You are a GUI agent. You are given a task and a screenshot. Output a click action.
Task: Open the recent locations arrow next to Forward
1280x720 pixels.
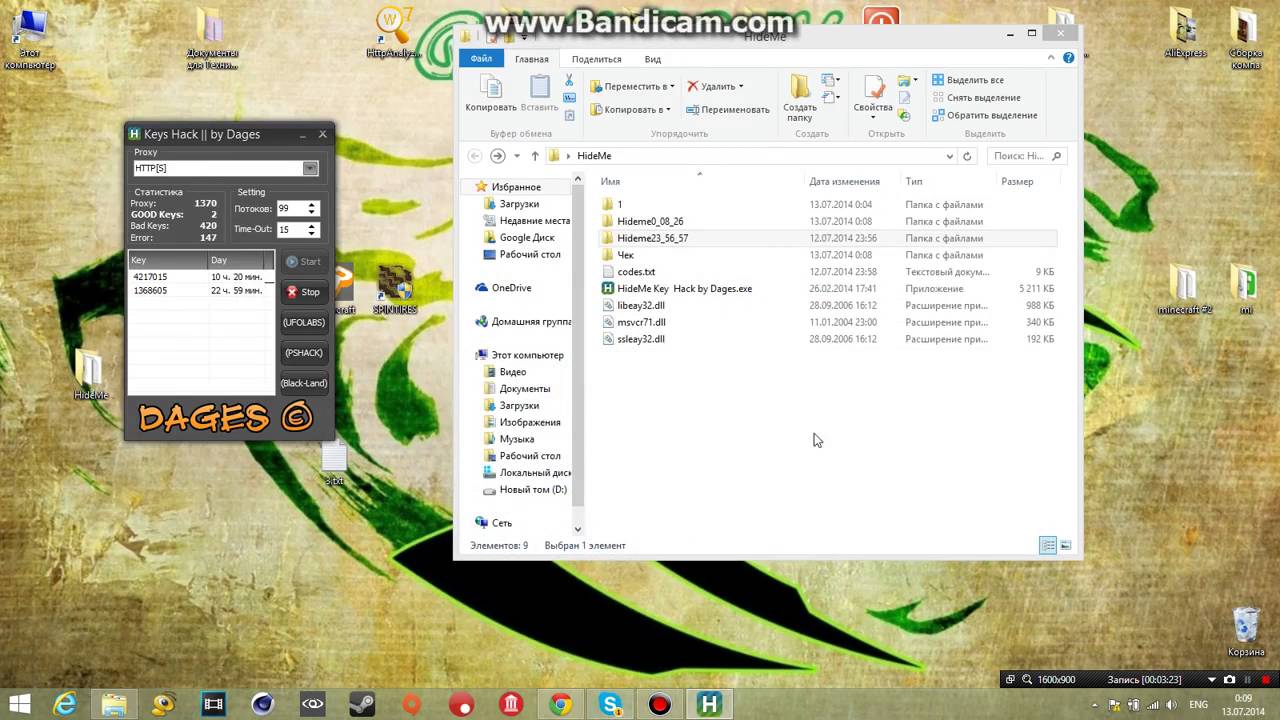(517, 156)
